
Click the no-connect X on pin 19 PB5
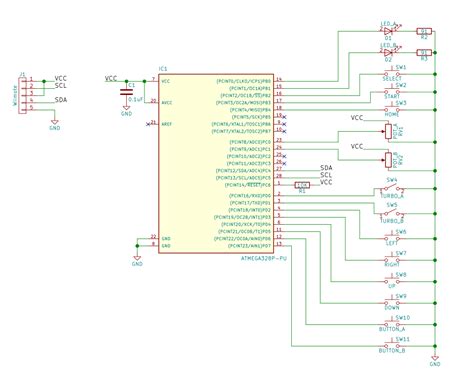(x=284, y=117)
